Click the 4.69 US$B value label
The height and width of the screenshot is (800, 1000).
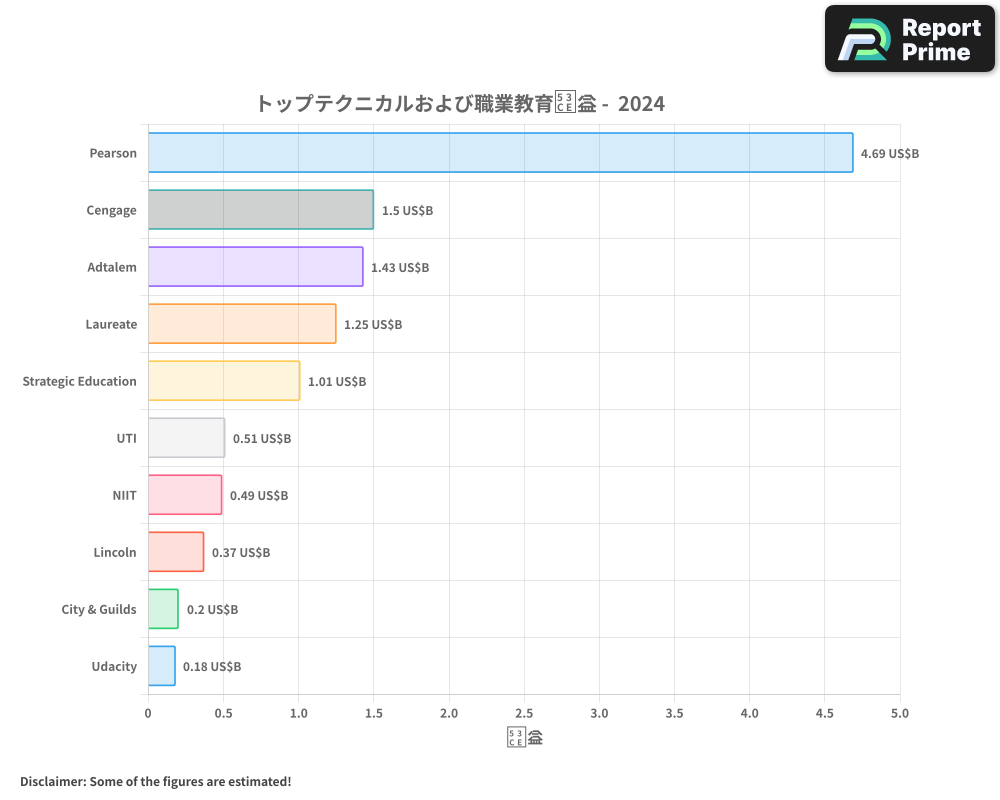(889, 154)
